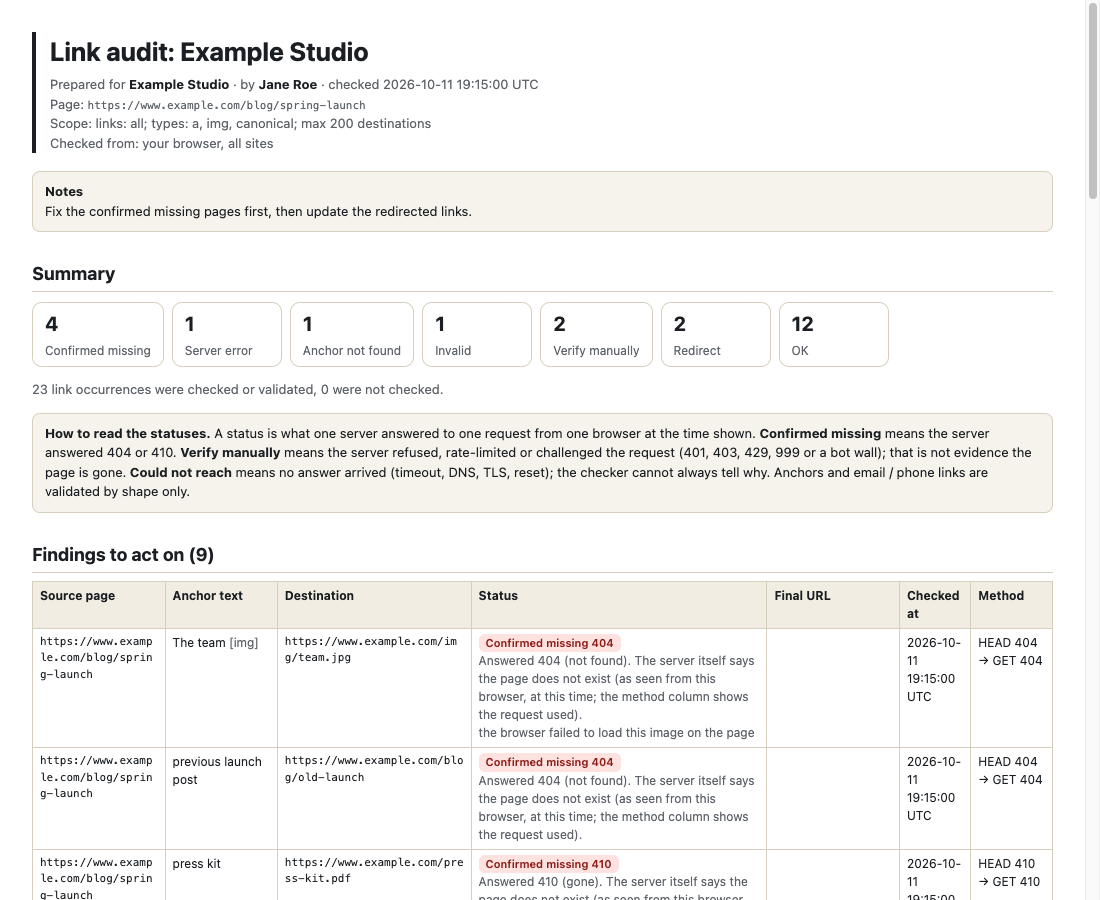The width and height of the screenshot is (1100, 900).
Task: Click the Checked at column header
Action: pyautogui.click(x=934, y=605)
